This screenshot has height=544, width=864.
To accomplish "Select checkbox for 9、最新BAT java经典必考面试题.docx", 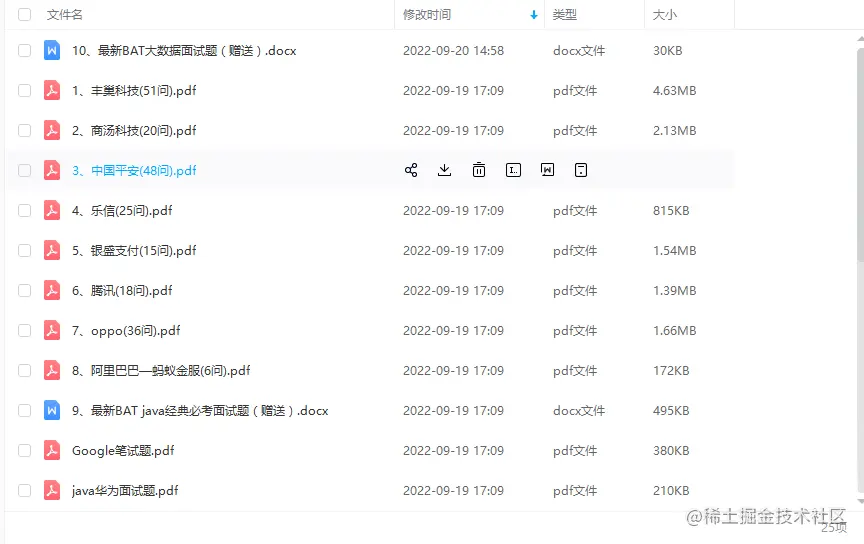I will point(24,411).
